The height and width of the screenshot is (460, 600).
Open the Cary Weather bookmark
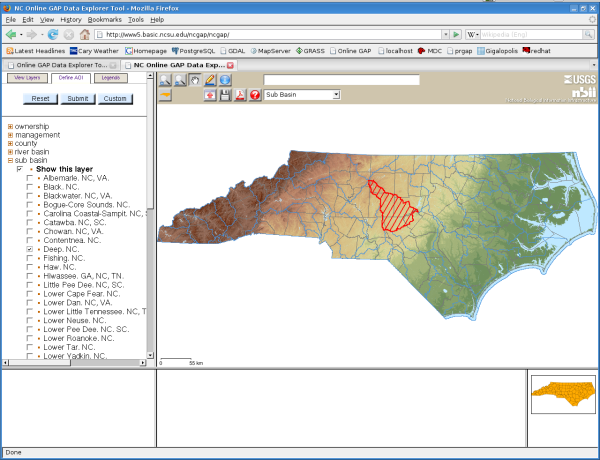tap(94, 51)
